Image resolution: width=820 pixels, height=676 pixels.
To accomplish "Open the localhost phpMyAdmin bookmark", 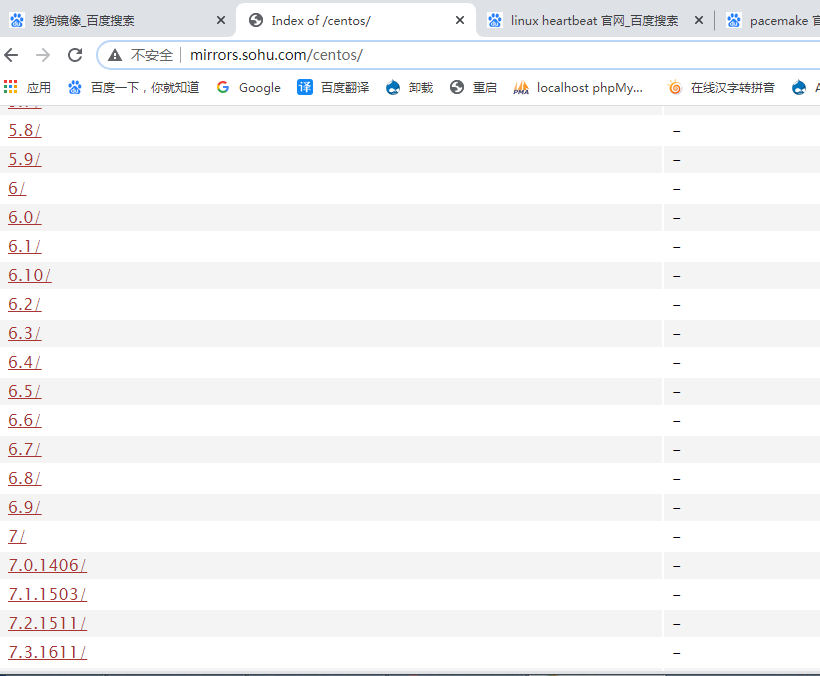I will (578, 87).
